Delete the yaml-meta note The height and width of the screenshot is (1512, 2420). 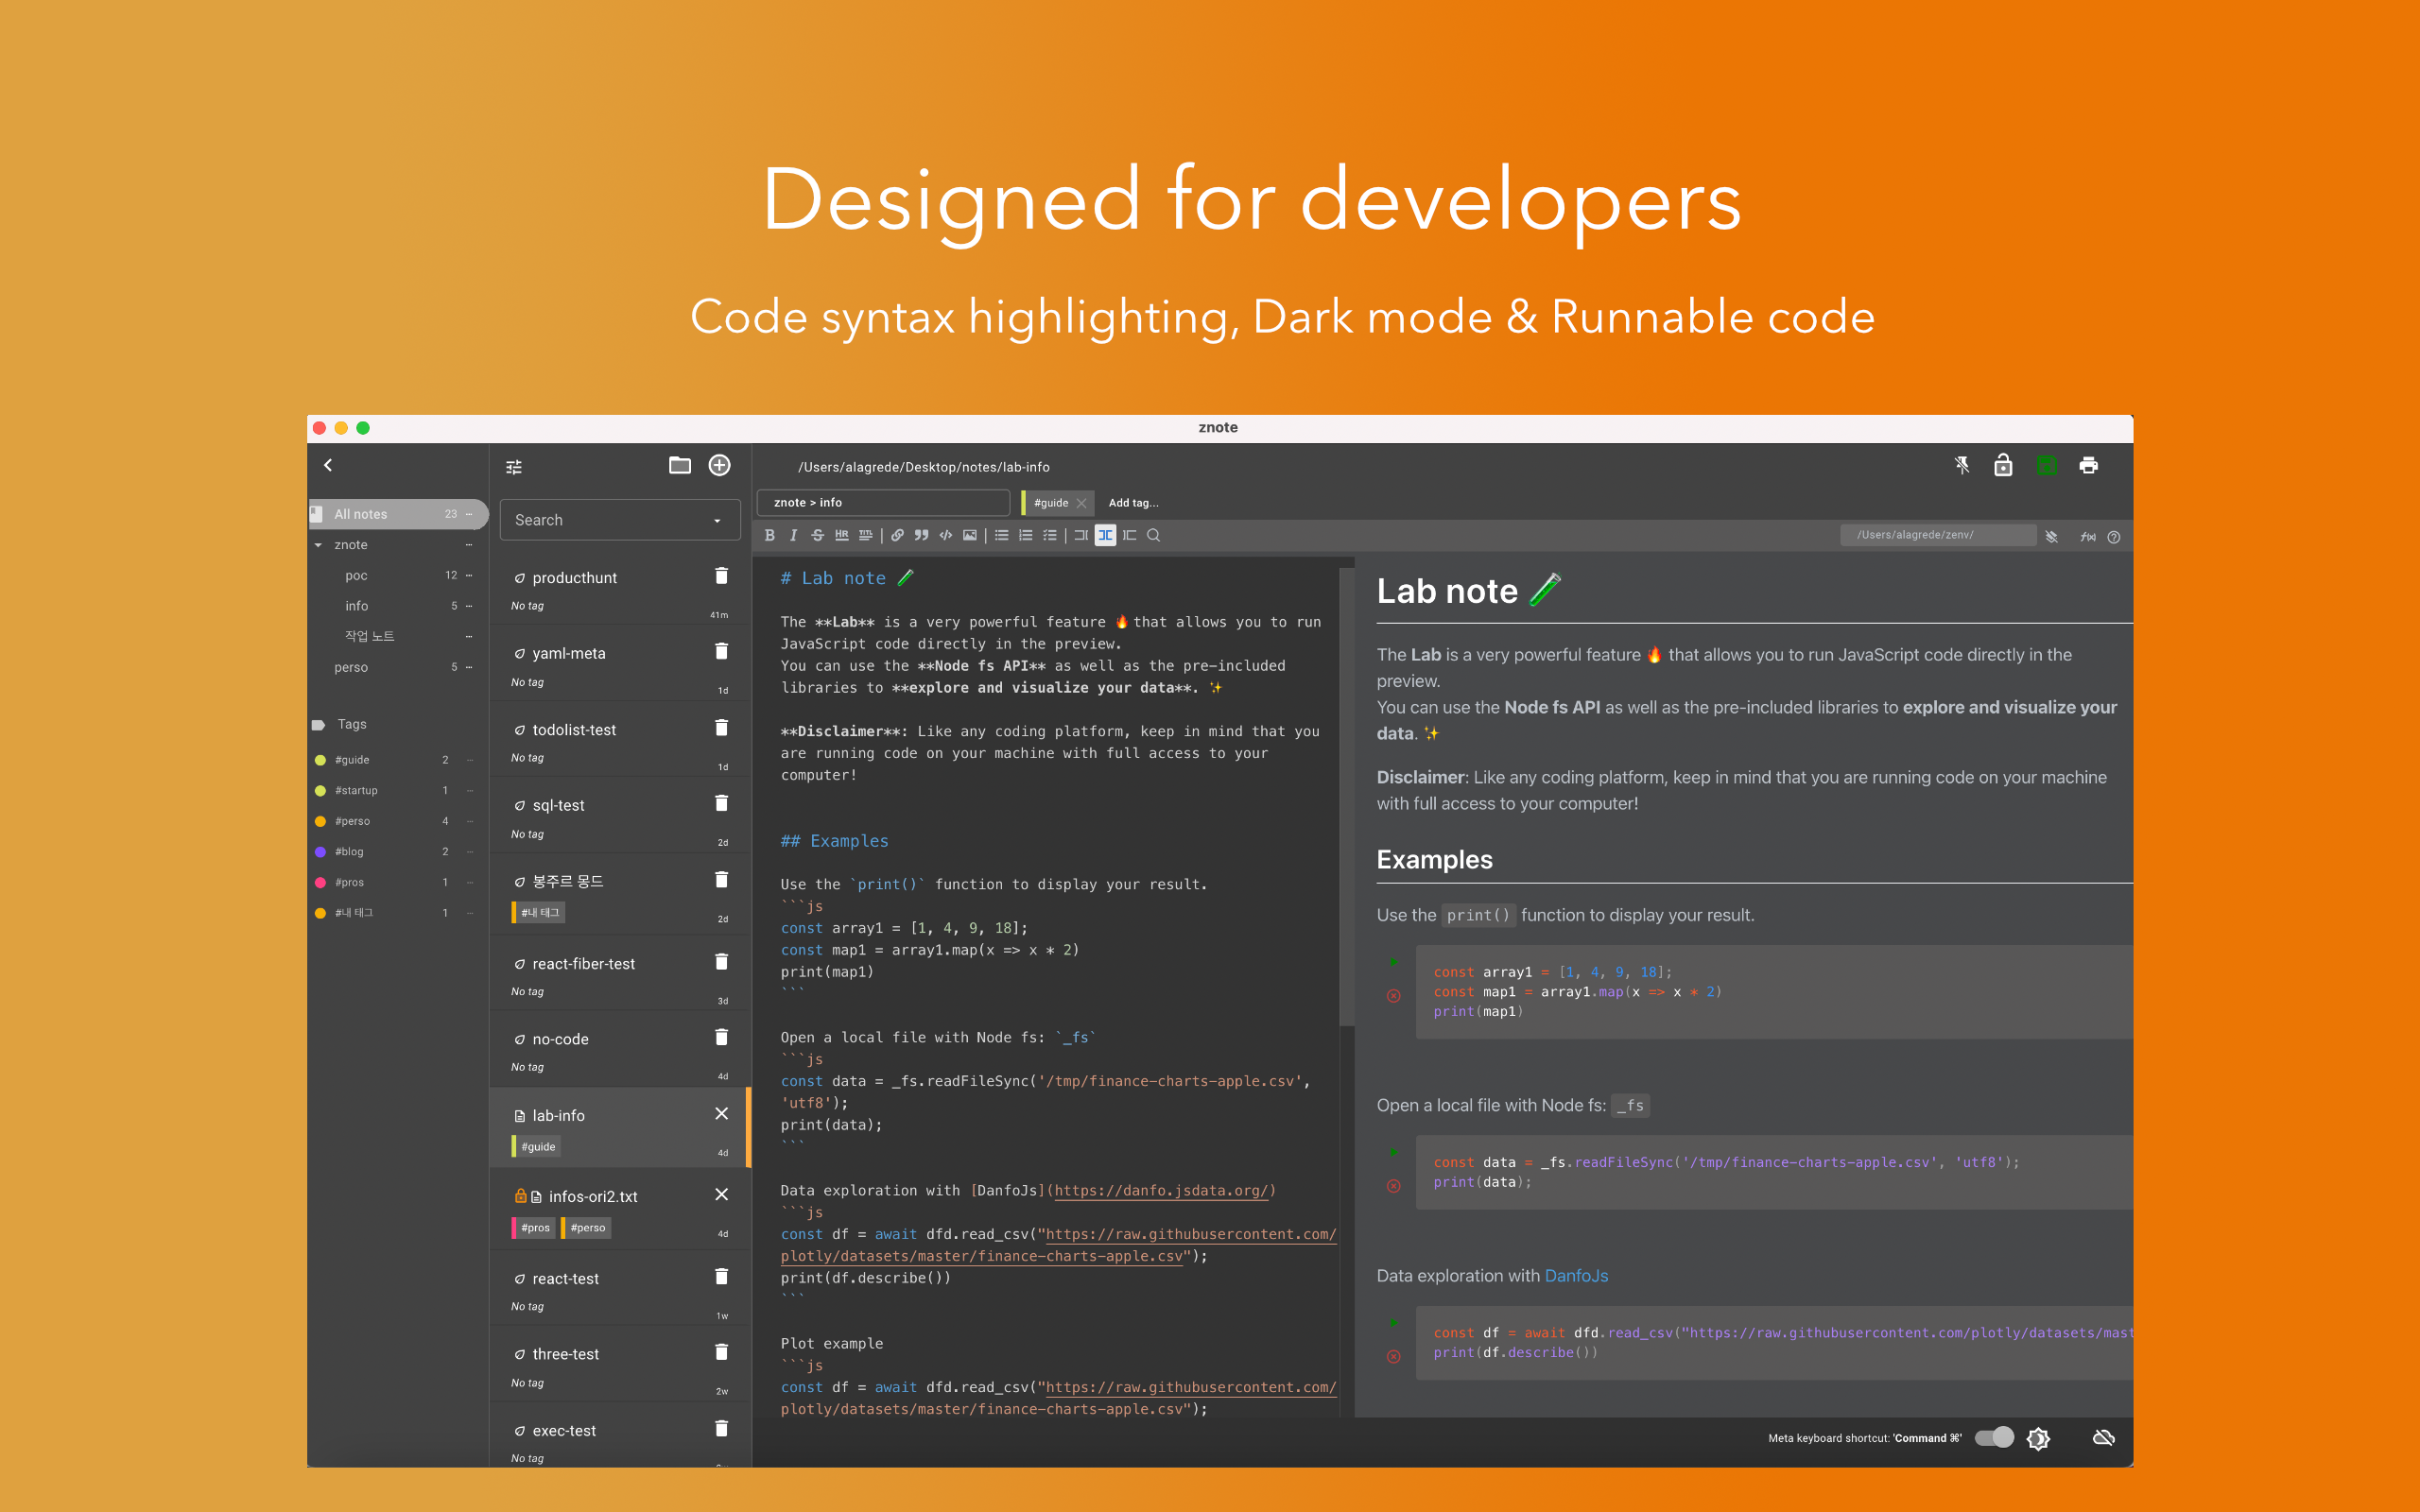click(721, 651)
